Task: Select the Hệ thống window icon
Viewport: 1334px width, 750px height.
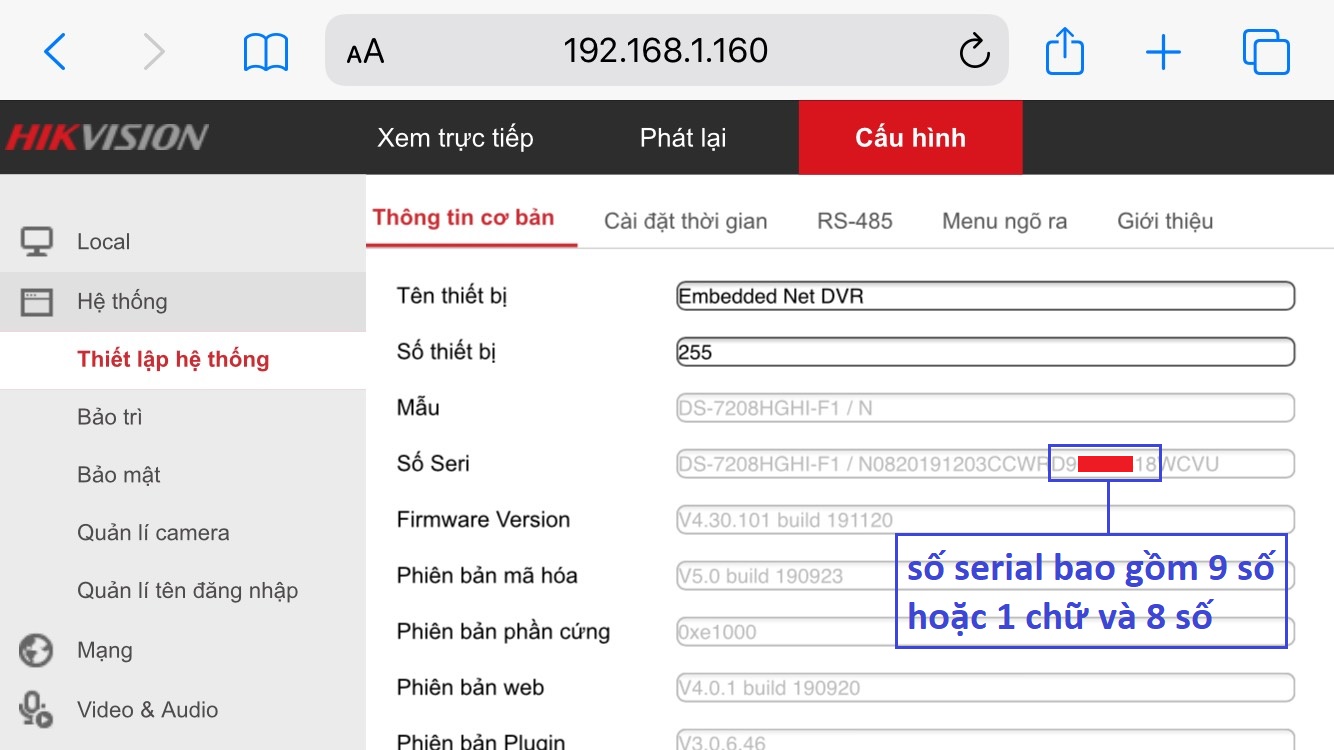Action: pyautogui.click(x=37, y=302)
